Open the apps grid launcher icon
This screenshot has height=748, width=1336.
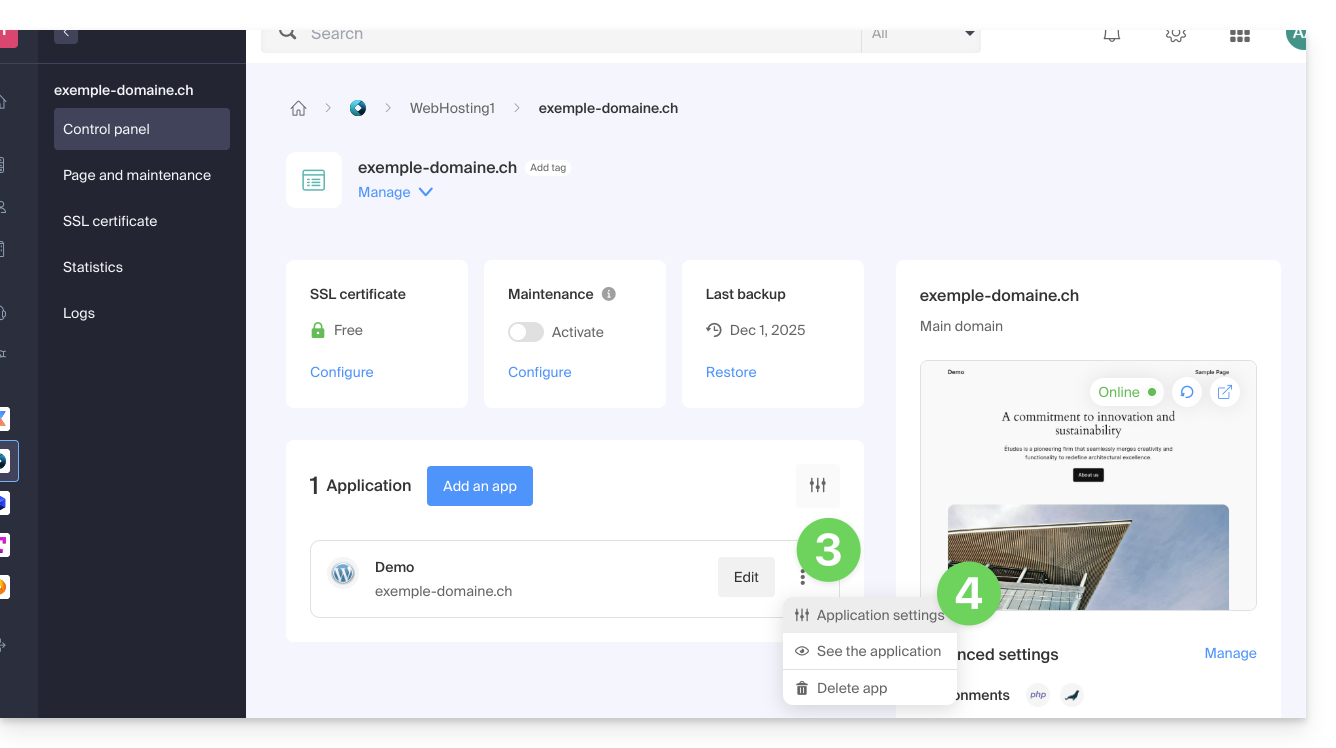[x=1239, y=36]
